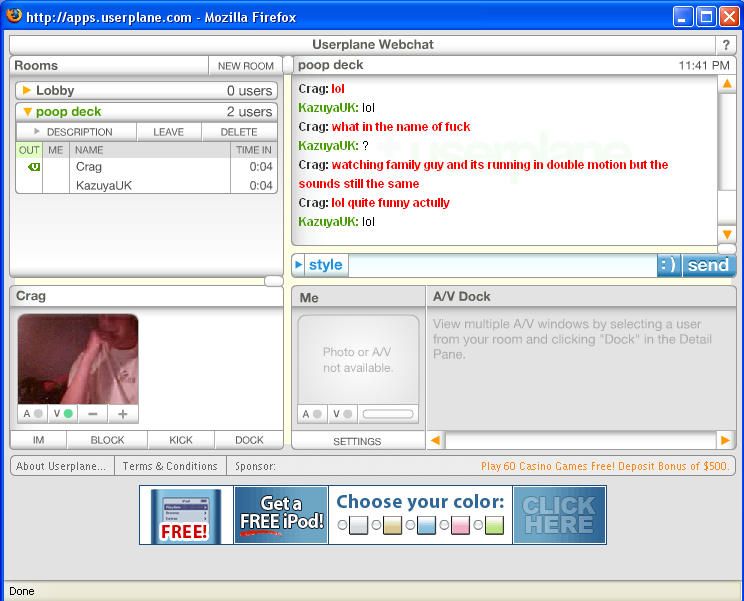Viewport: 744px width, 601px height.
Task: Click the style label next to input
Action: 326,265
